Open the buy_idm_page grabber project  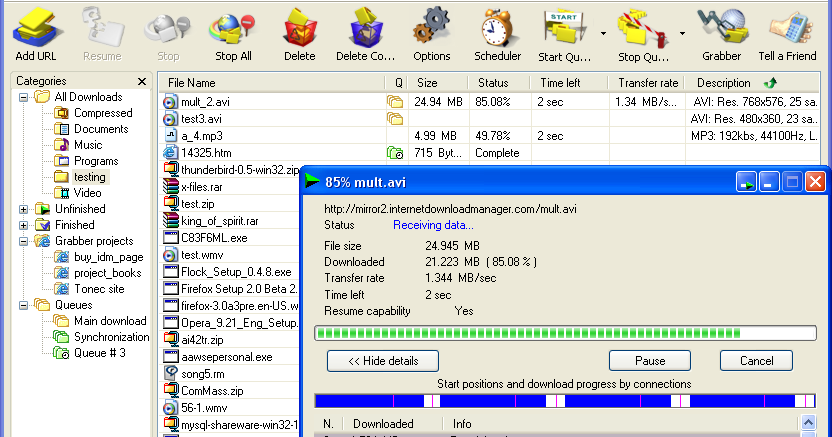pyautogui.click(x=108, y=257)
